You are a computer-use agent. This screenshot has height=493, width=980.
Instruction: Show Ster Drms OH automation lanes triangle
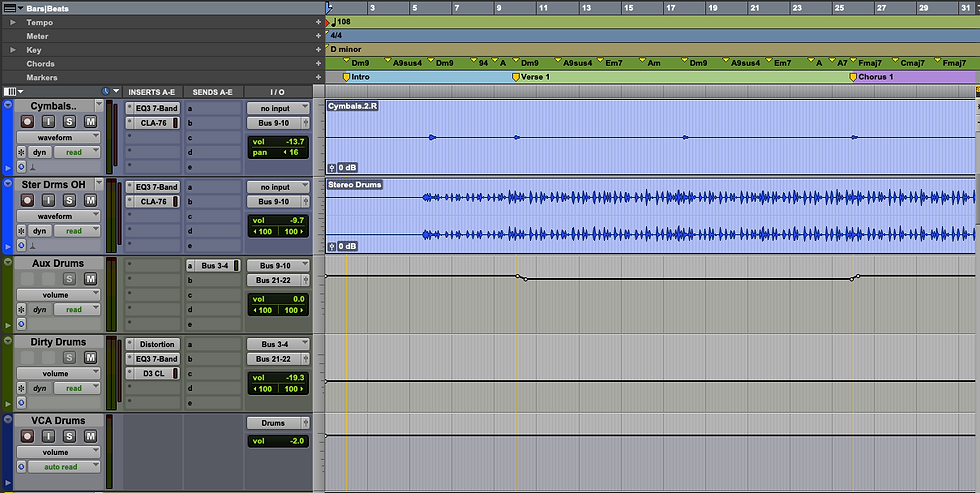pyautogui.click(x=8, y=247)
